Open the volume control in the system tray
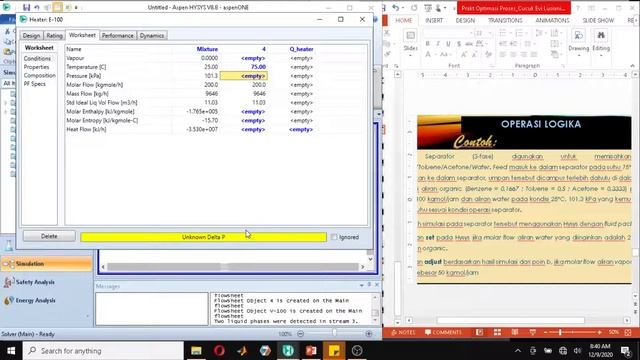The image size is (640, 360). [x=577, y=351]
